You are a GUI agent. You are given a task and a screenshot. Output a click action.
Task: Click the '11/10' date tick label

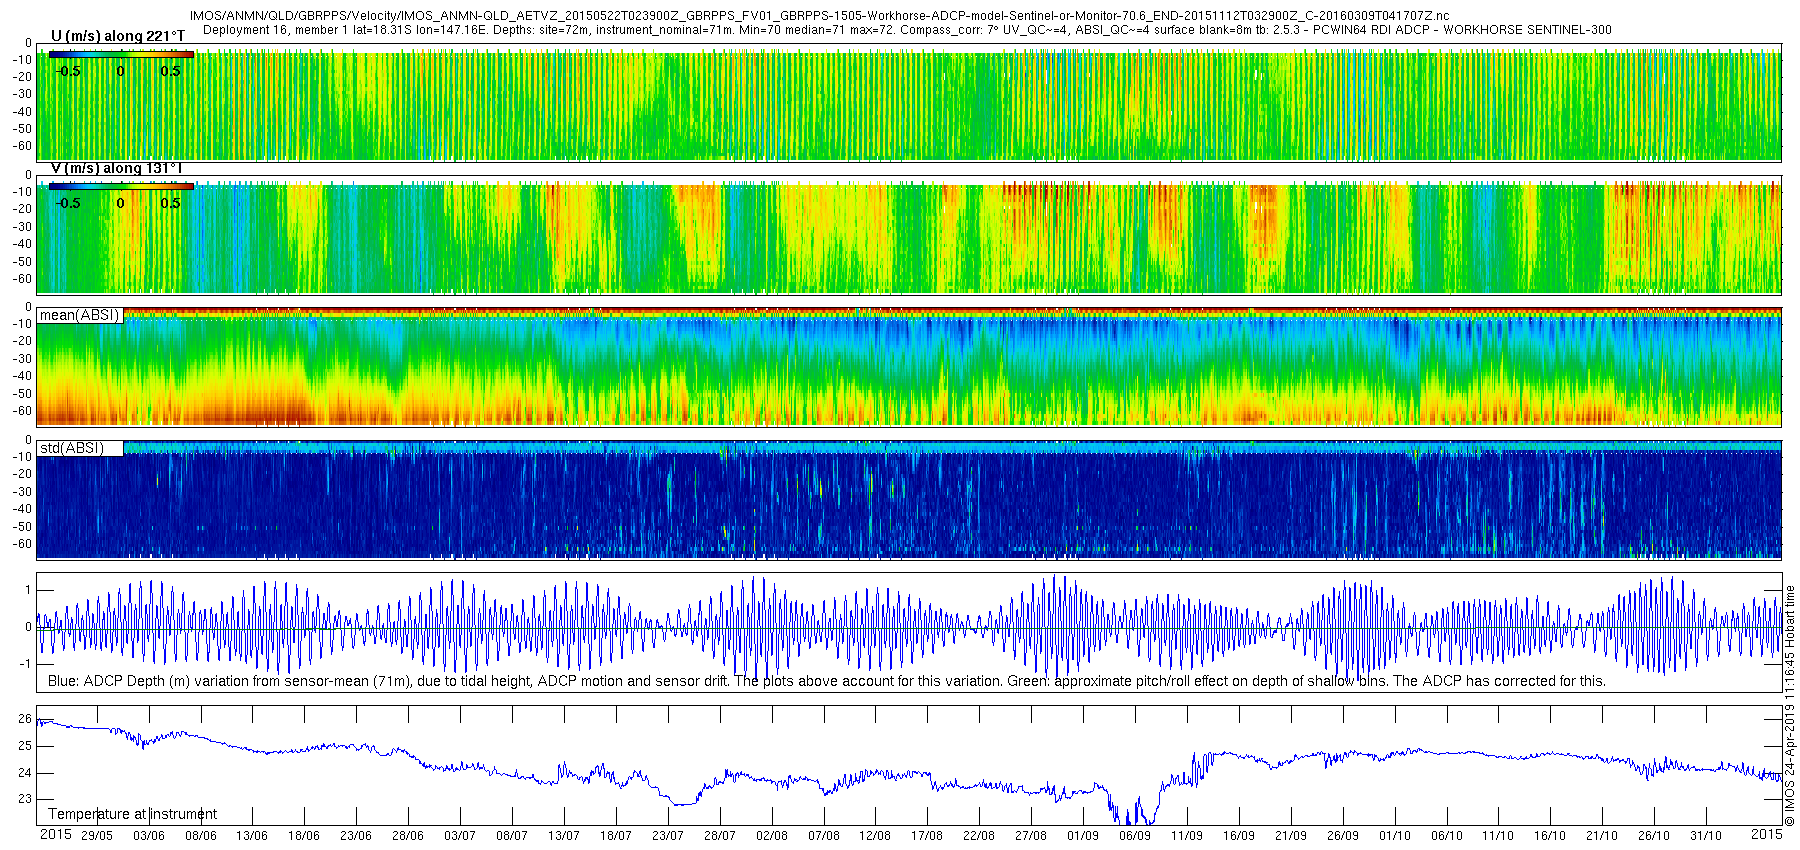pyautogui.click(x=1498, y=836)
